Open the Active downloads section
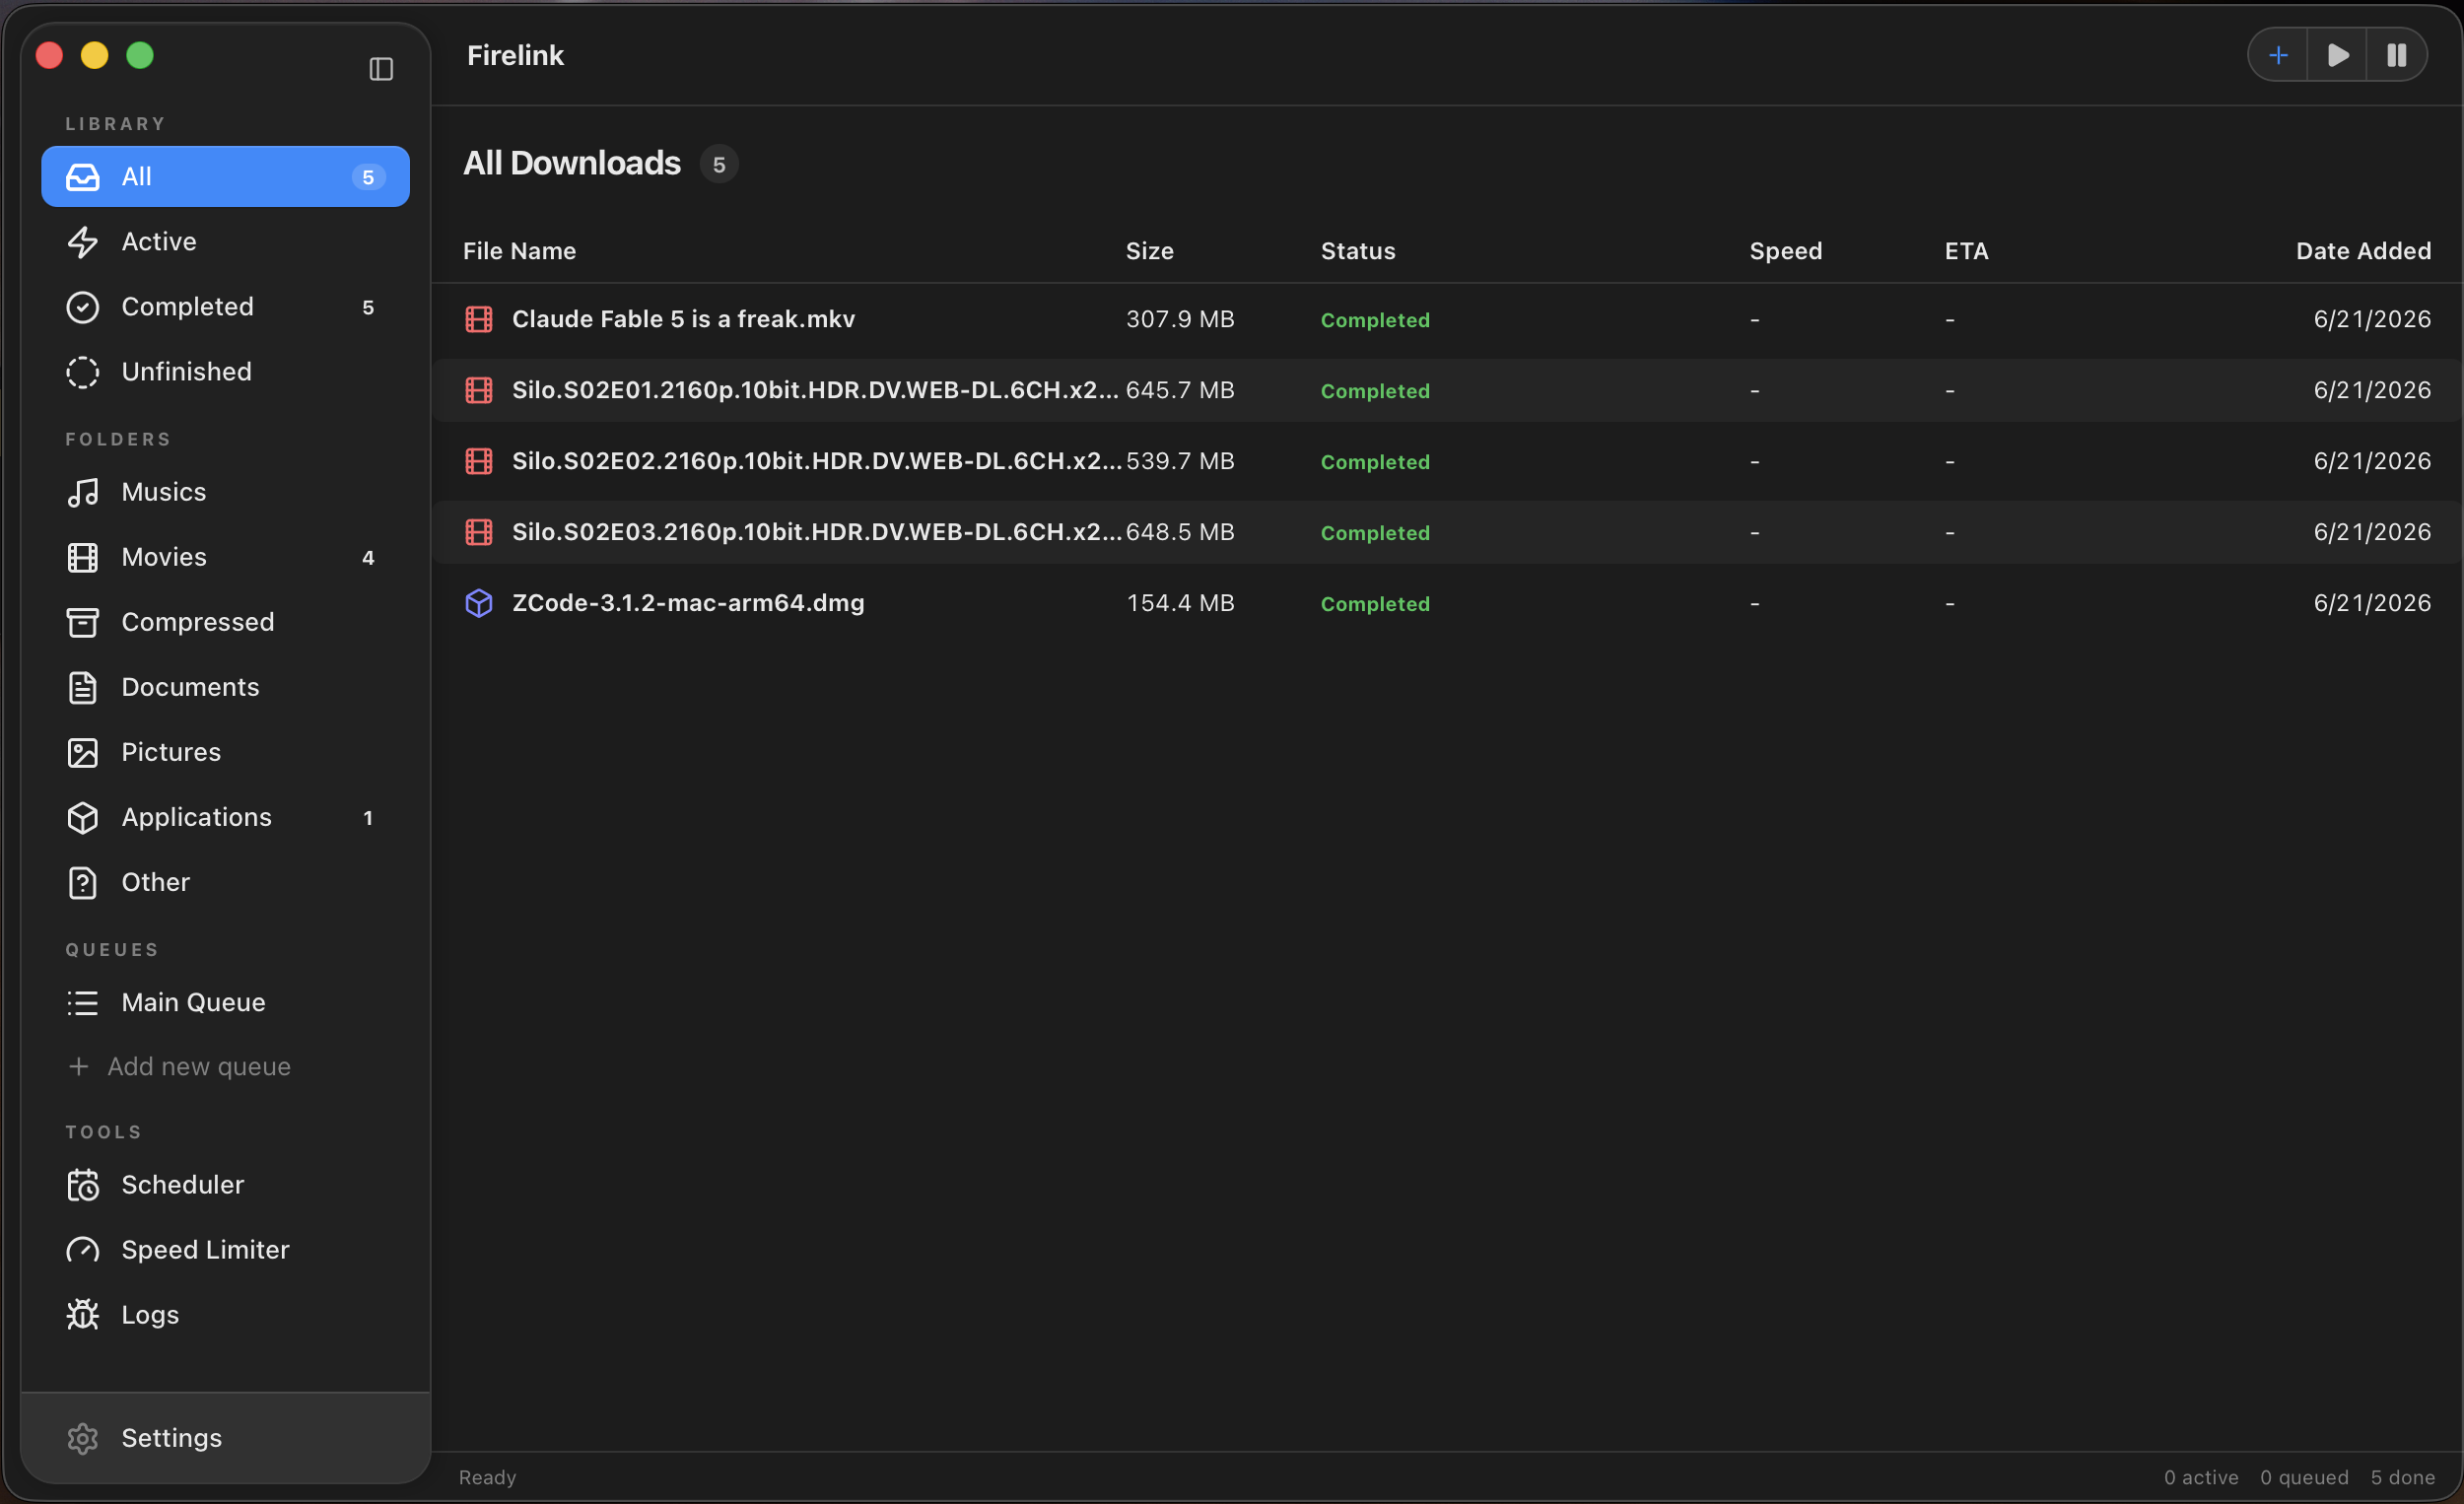The image size is (2464, 1504). (225, 242)
